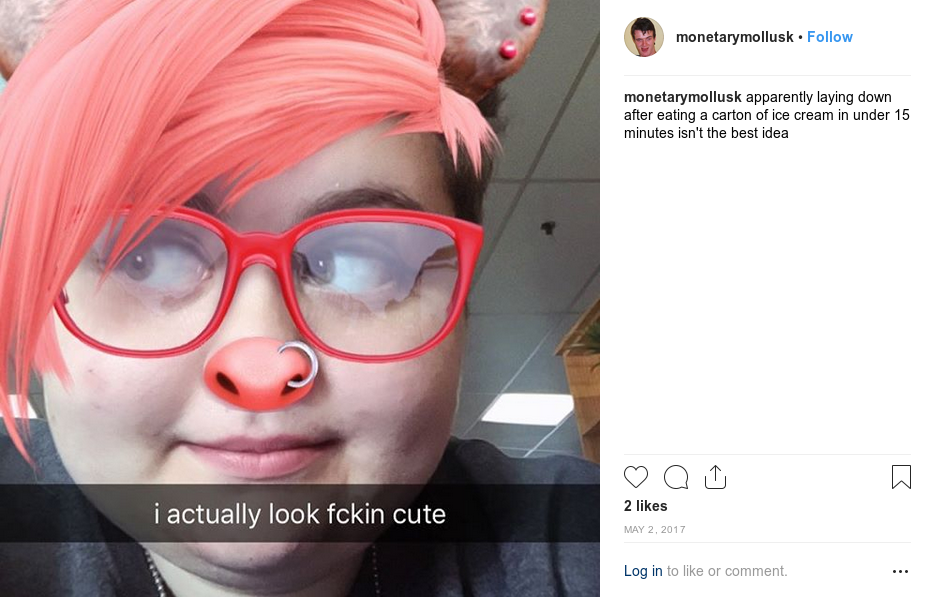Image resolution: width=933 pixels, height=597 pixels.
Task: View who liked via "2 likes"
Action: tap(646, 506)
